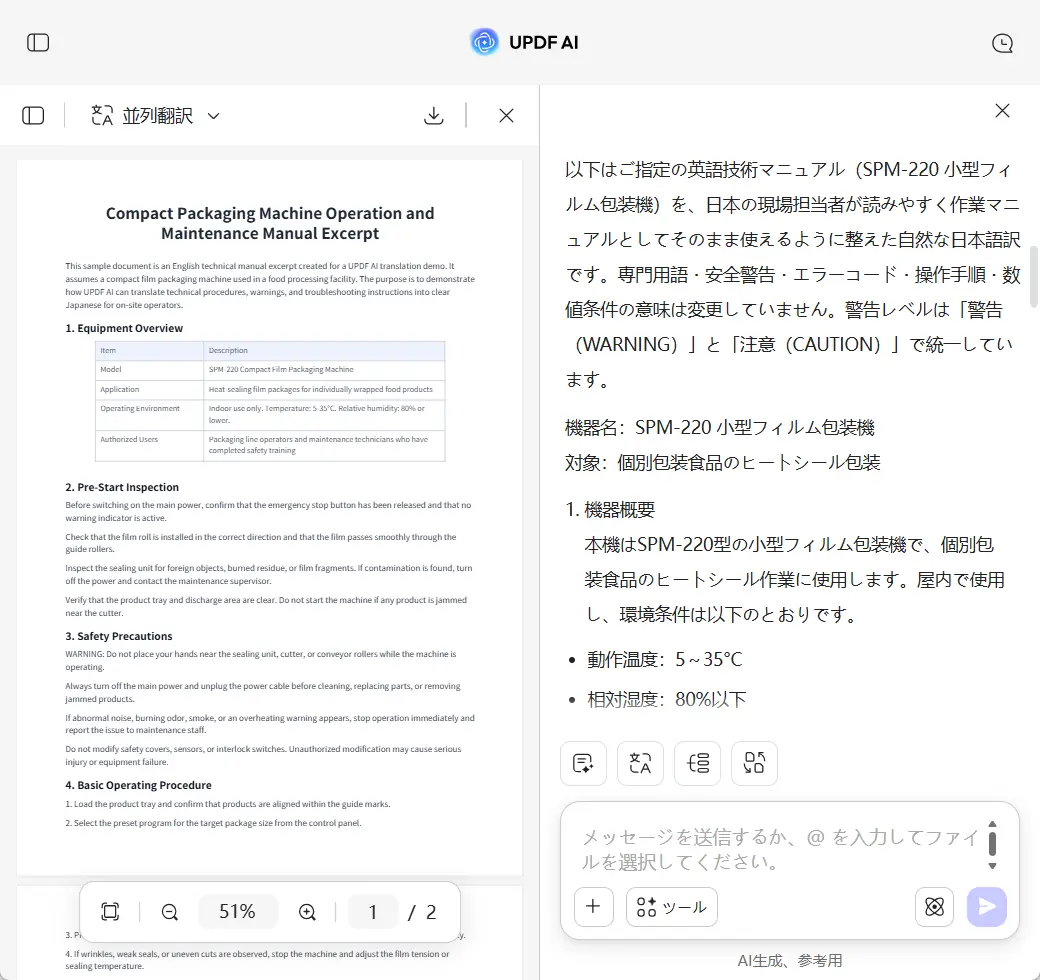Click the heading '3. Safety Precautions'
Screen dimensions: 1040x980
119,637
